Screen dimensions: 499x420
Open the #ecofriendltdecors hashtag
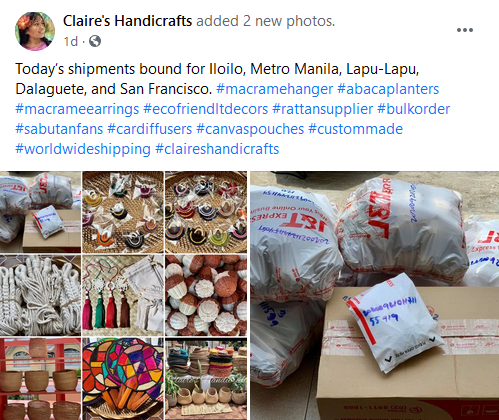click(206, 109)
